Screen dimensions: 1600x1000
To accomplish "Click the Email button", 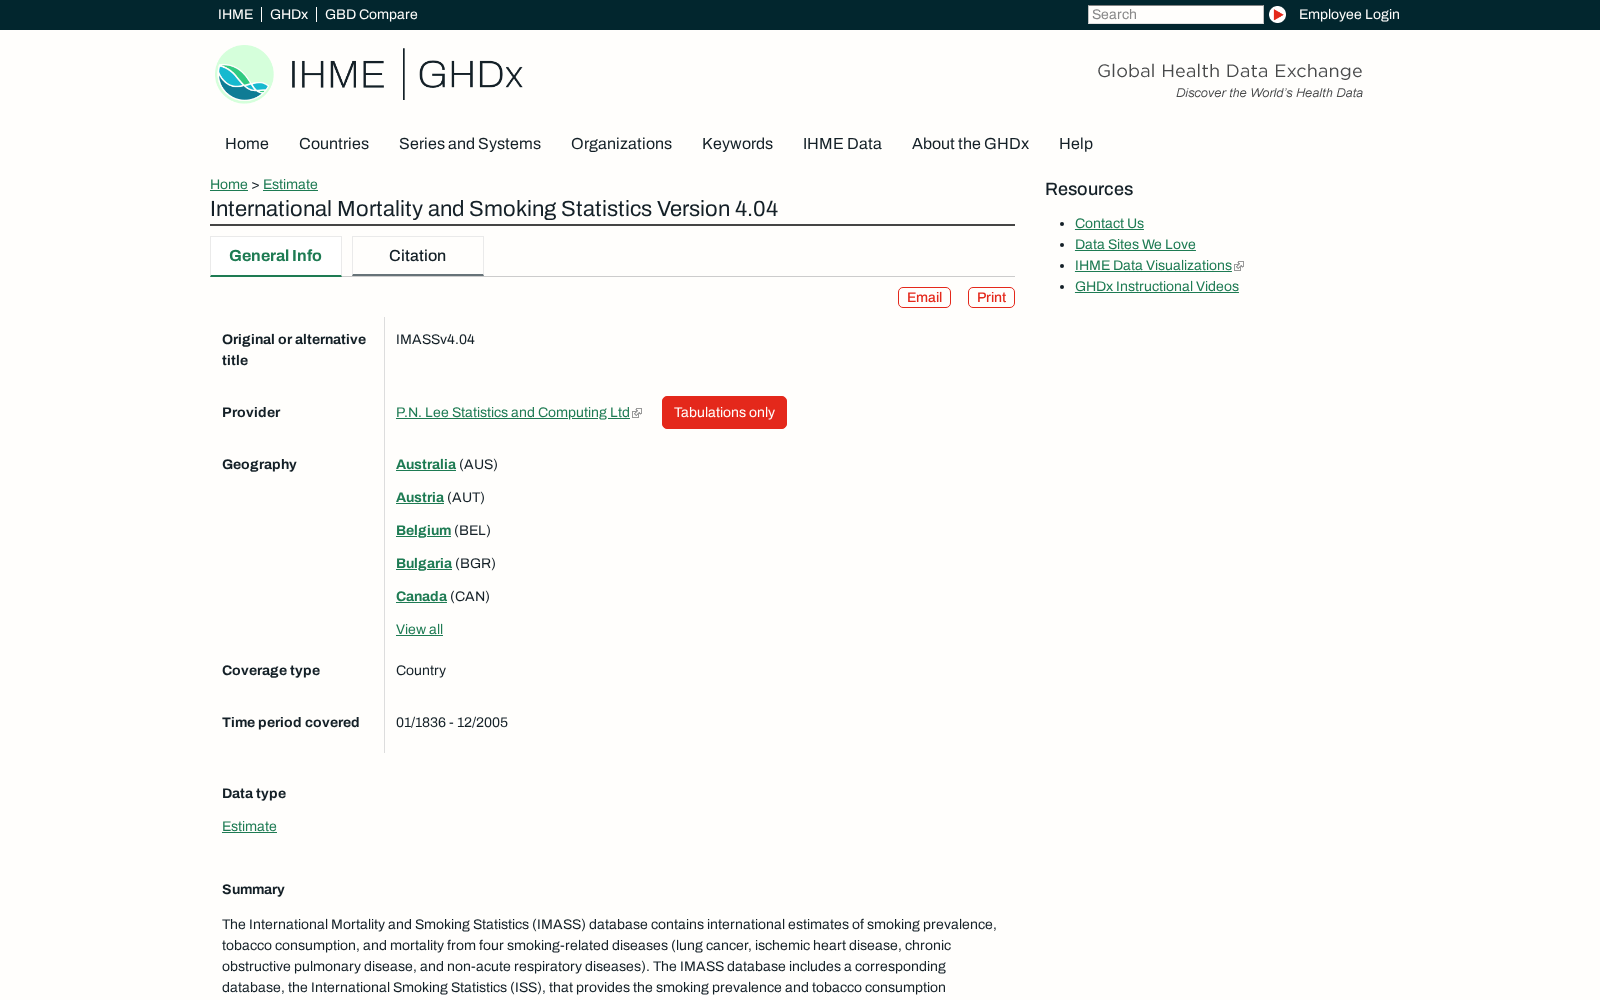I will 924,298.
